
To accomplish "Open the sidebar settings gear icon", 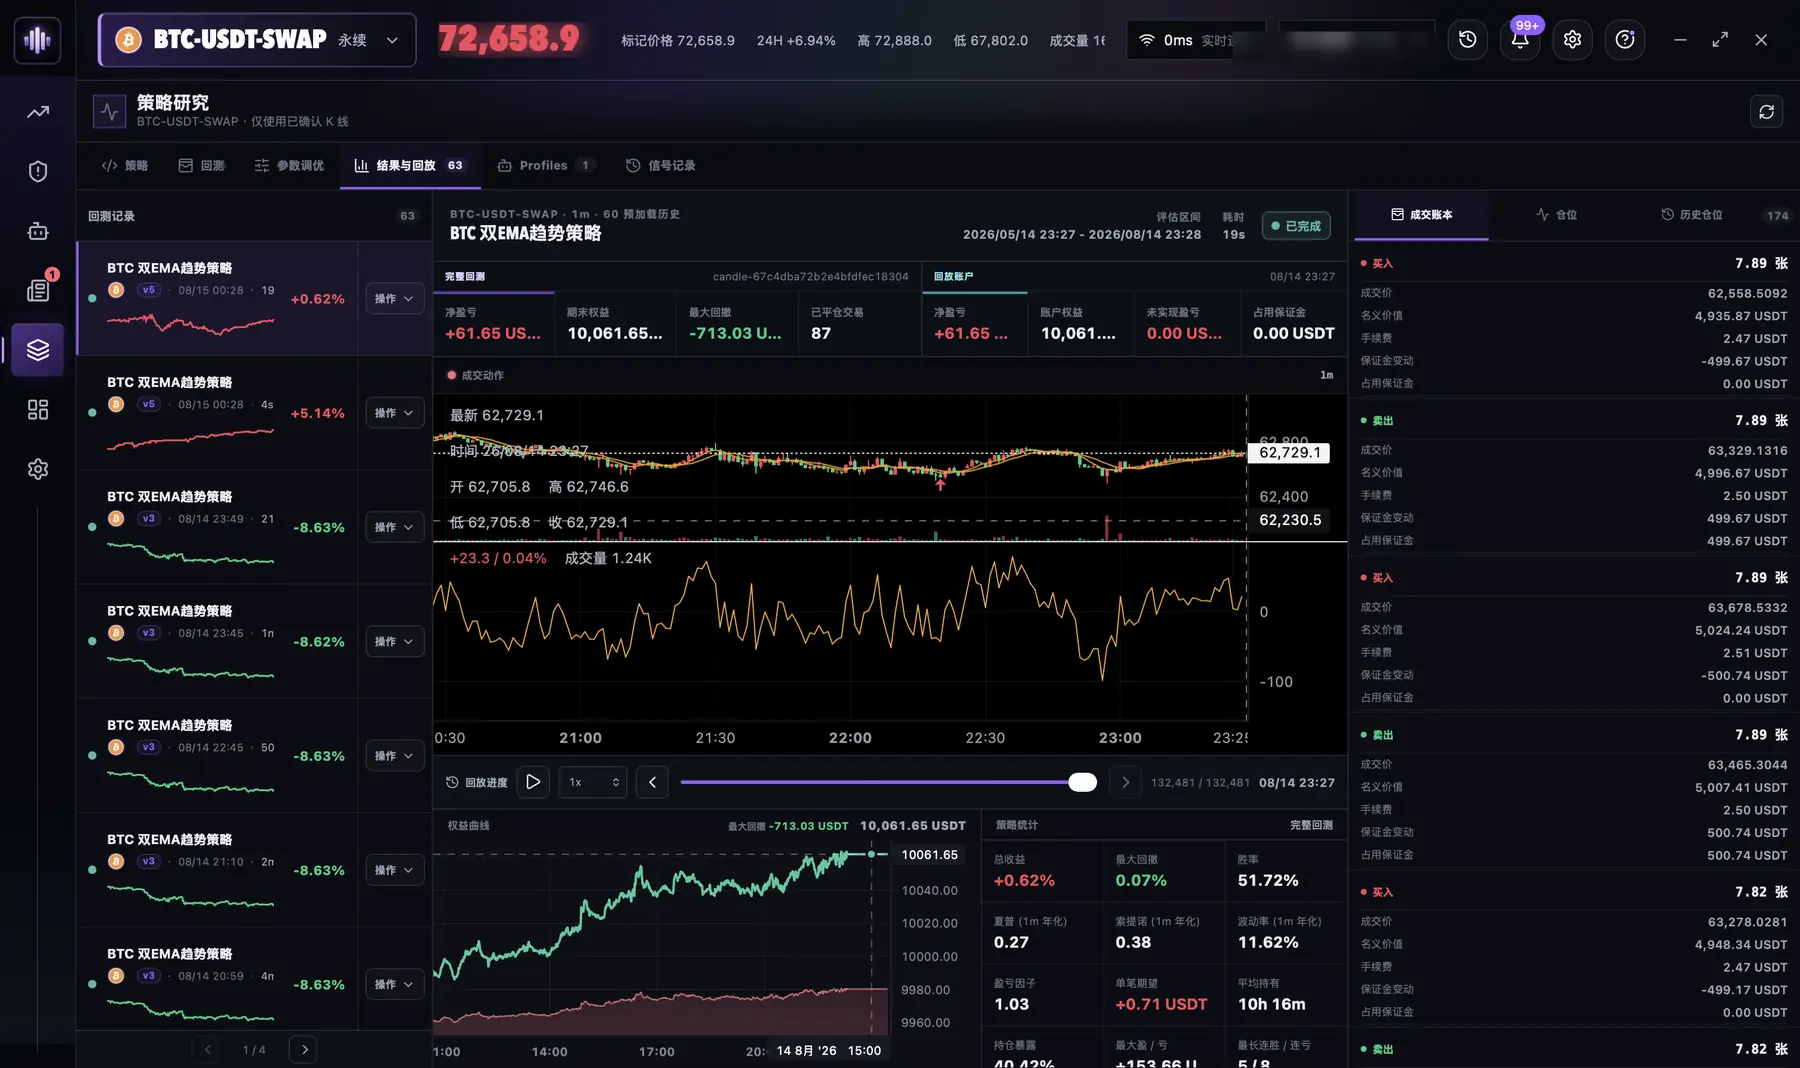I will coord(38,469).
